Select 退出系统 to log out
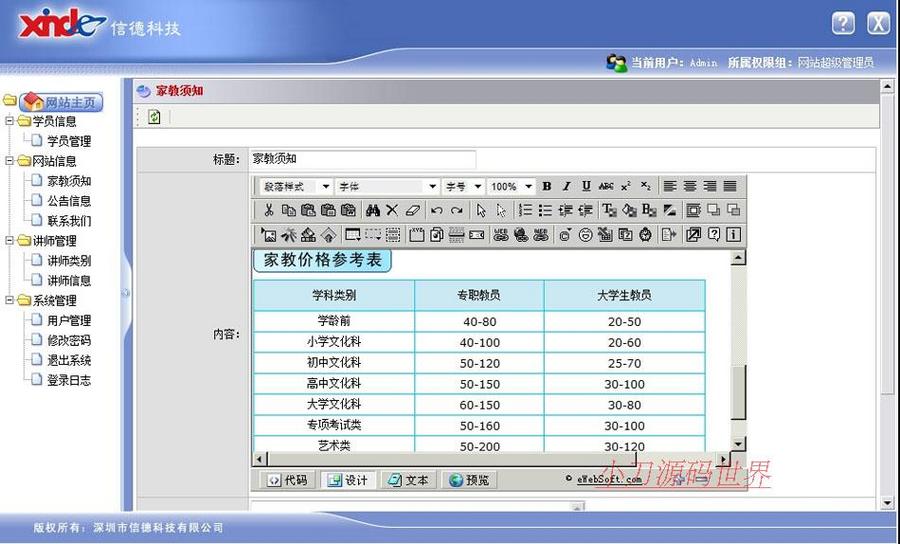The width and height of the screenshot is (900, 544). (x=69, y=360)
